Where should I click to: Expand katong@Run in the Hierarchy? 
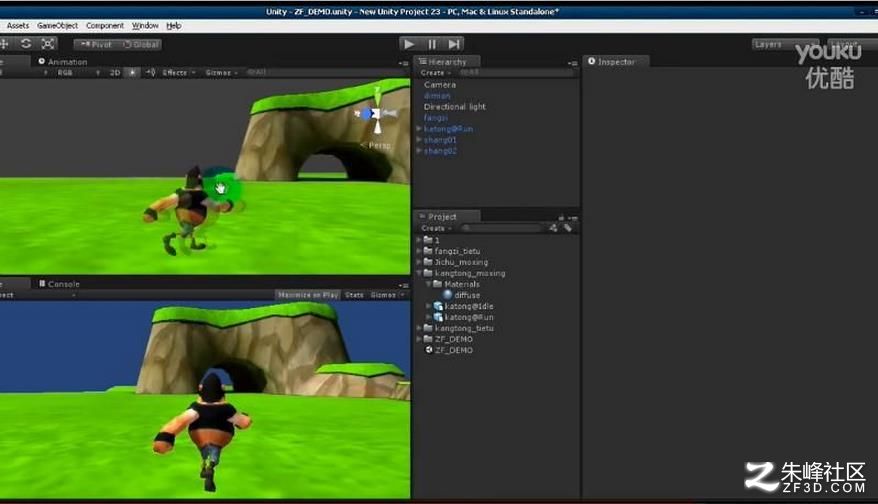[x=418, y=129]
